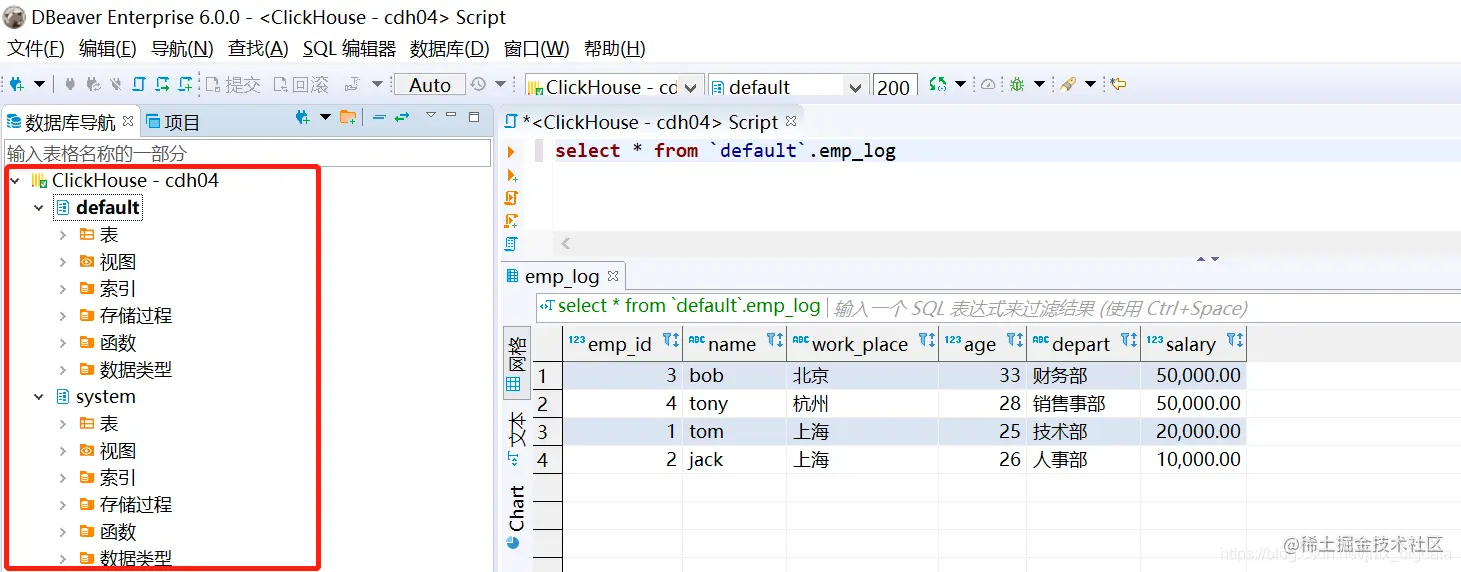This screenshot has width=1461, height=572.
Task: Click the 回滚 rollback button
Action: pyautogui.click(x=300, y=85)
